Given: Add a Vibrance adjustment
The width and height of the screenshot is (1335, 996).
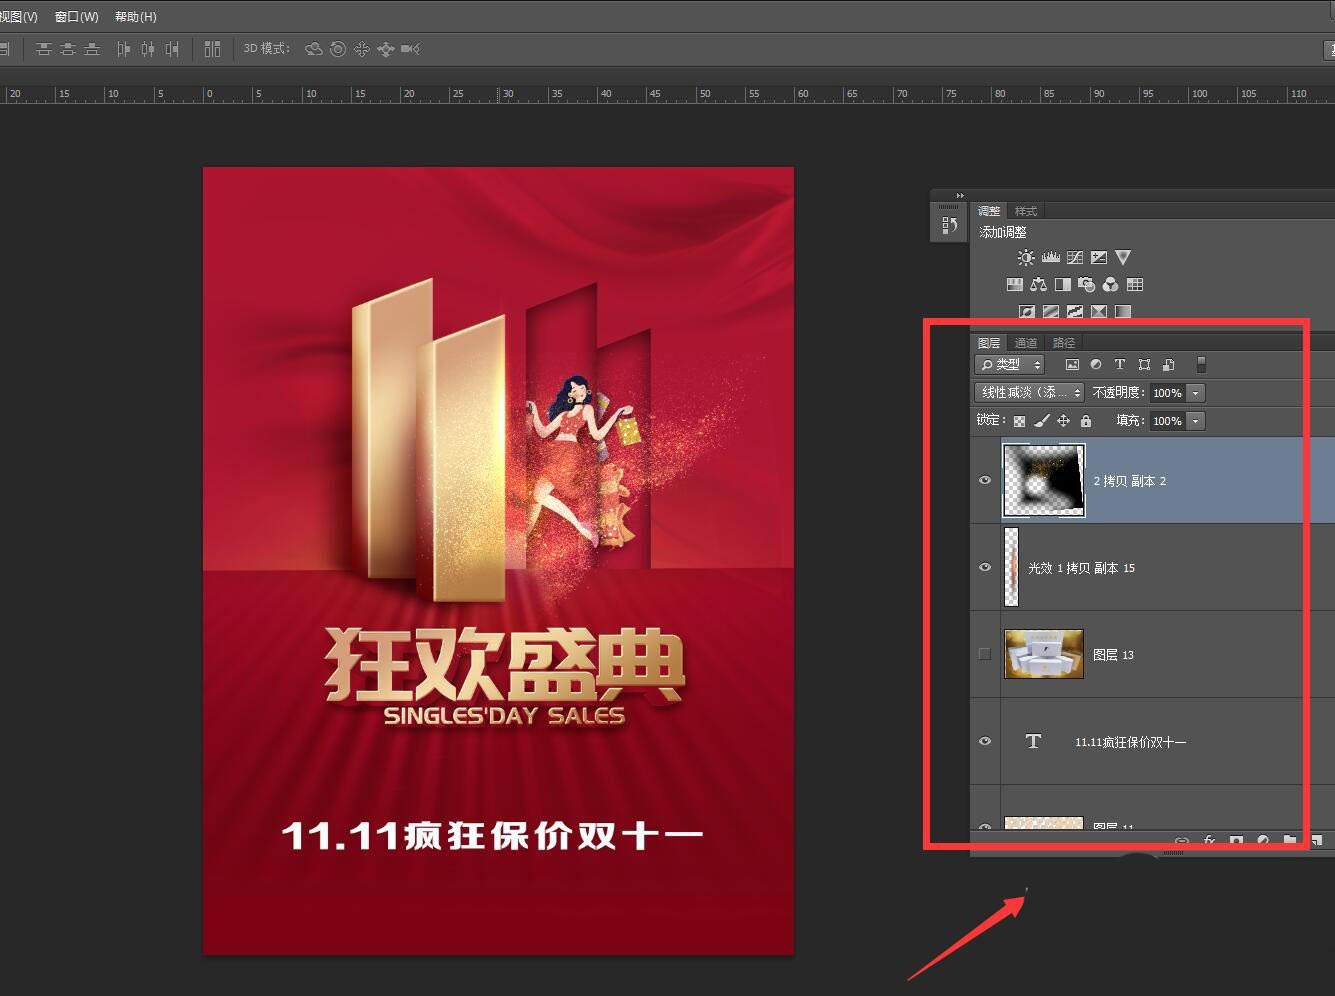Looking at the screenshot, I should [1123, 258].
